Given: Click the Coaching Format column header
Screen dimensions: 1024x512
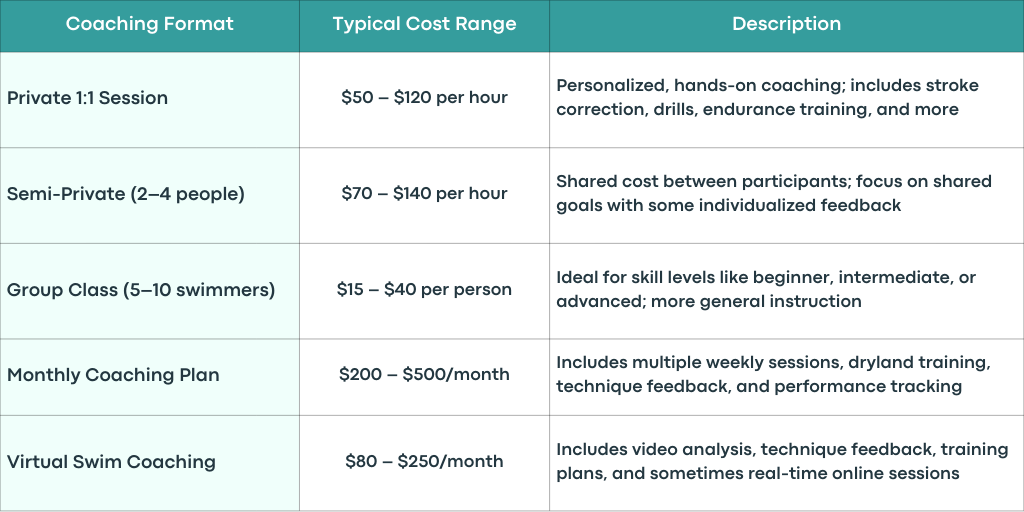Looking at the screenshot, I should point(150,25).
